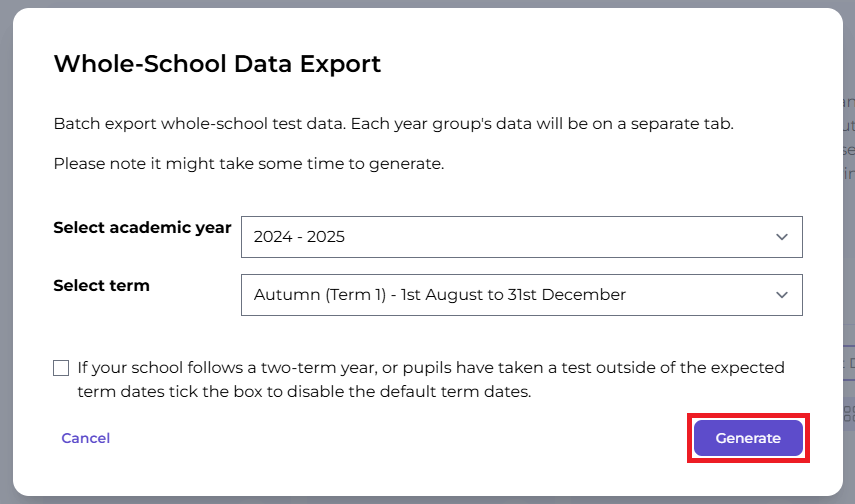Open the Select term combo box
855x504 pixels.
(521, 295)
